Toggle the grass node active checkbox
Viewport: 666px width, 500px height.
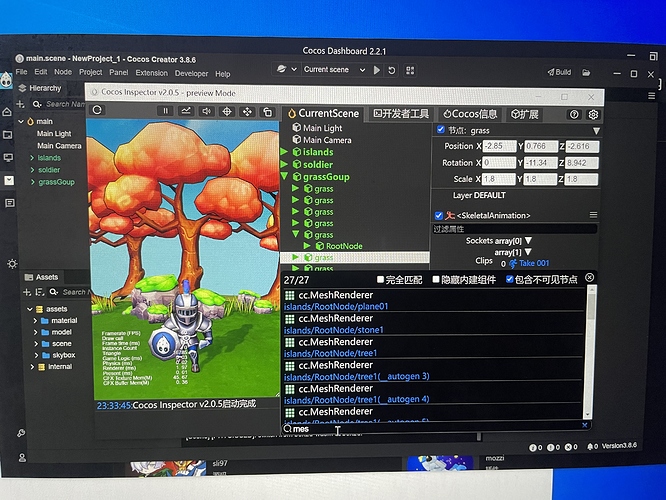(x=441, y=129)
